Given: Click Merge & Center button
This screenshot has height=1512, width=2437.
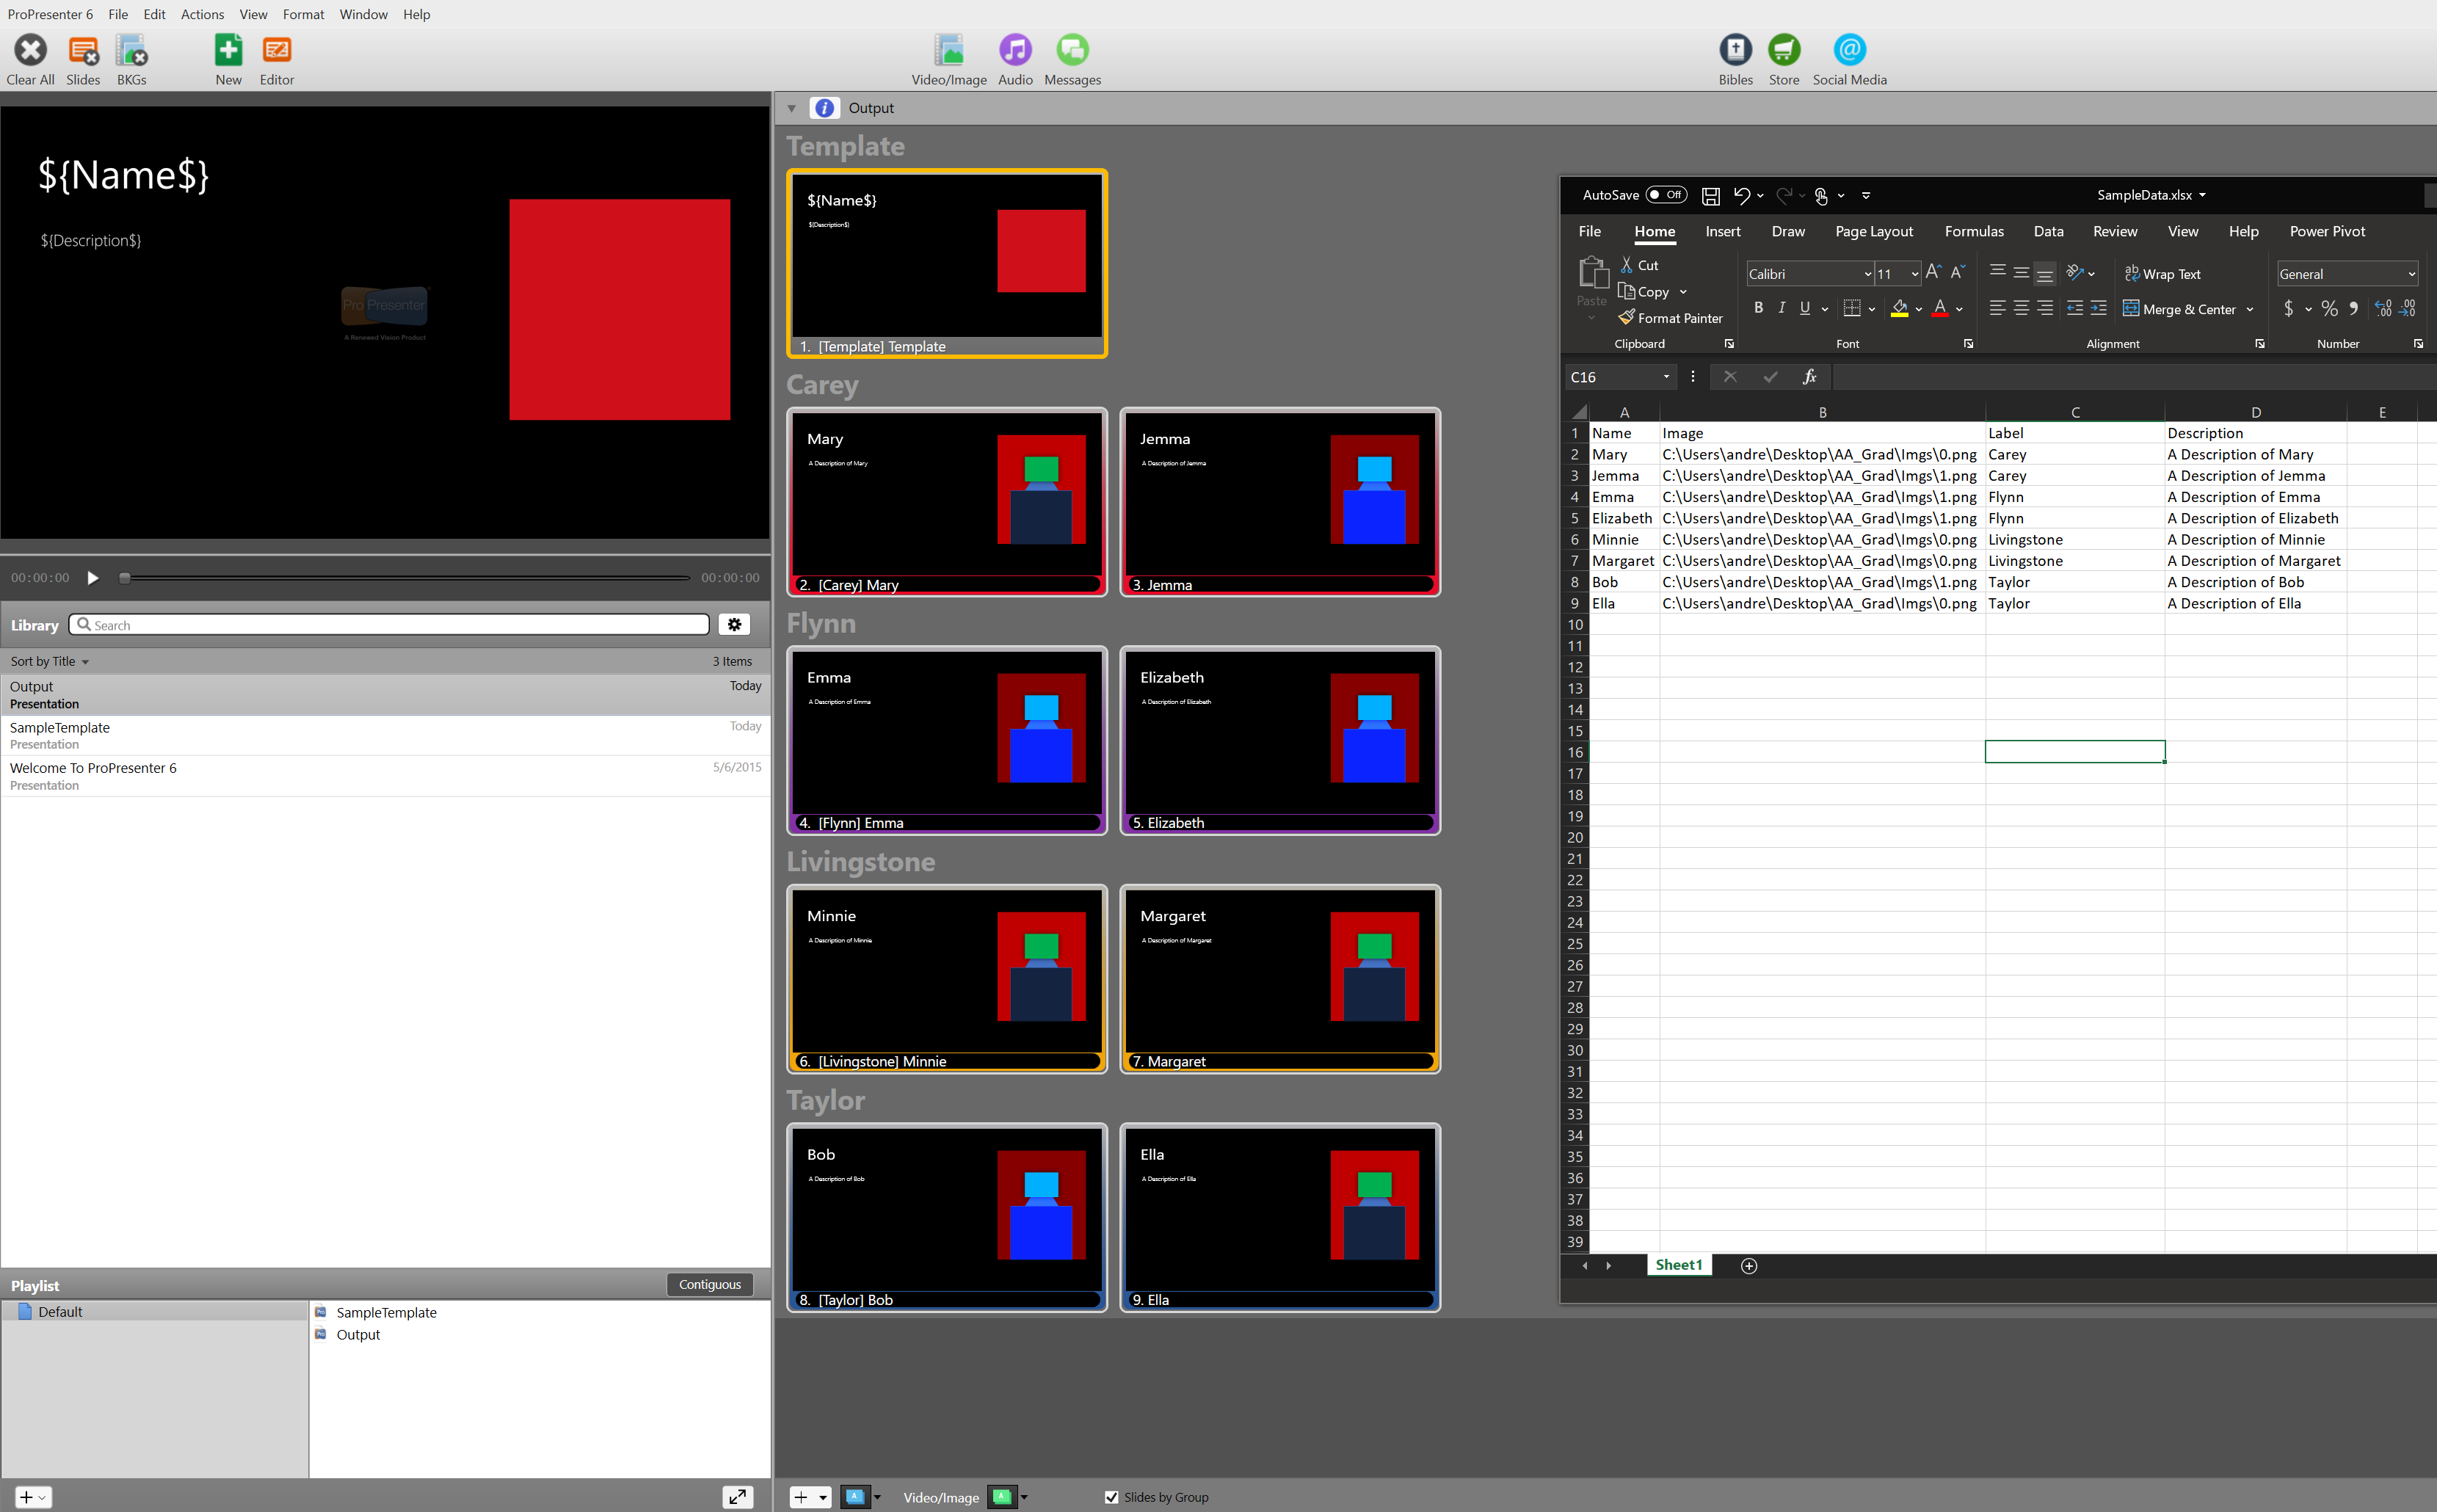Looking at the screenshot, I should click(x=2179, y=309).
